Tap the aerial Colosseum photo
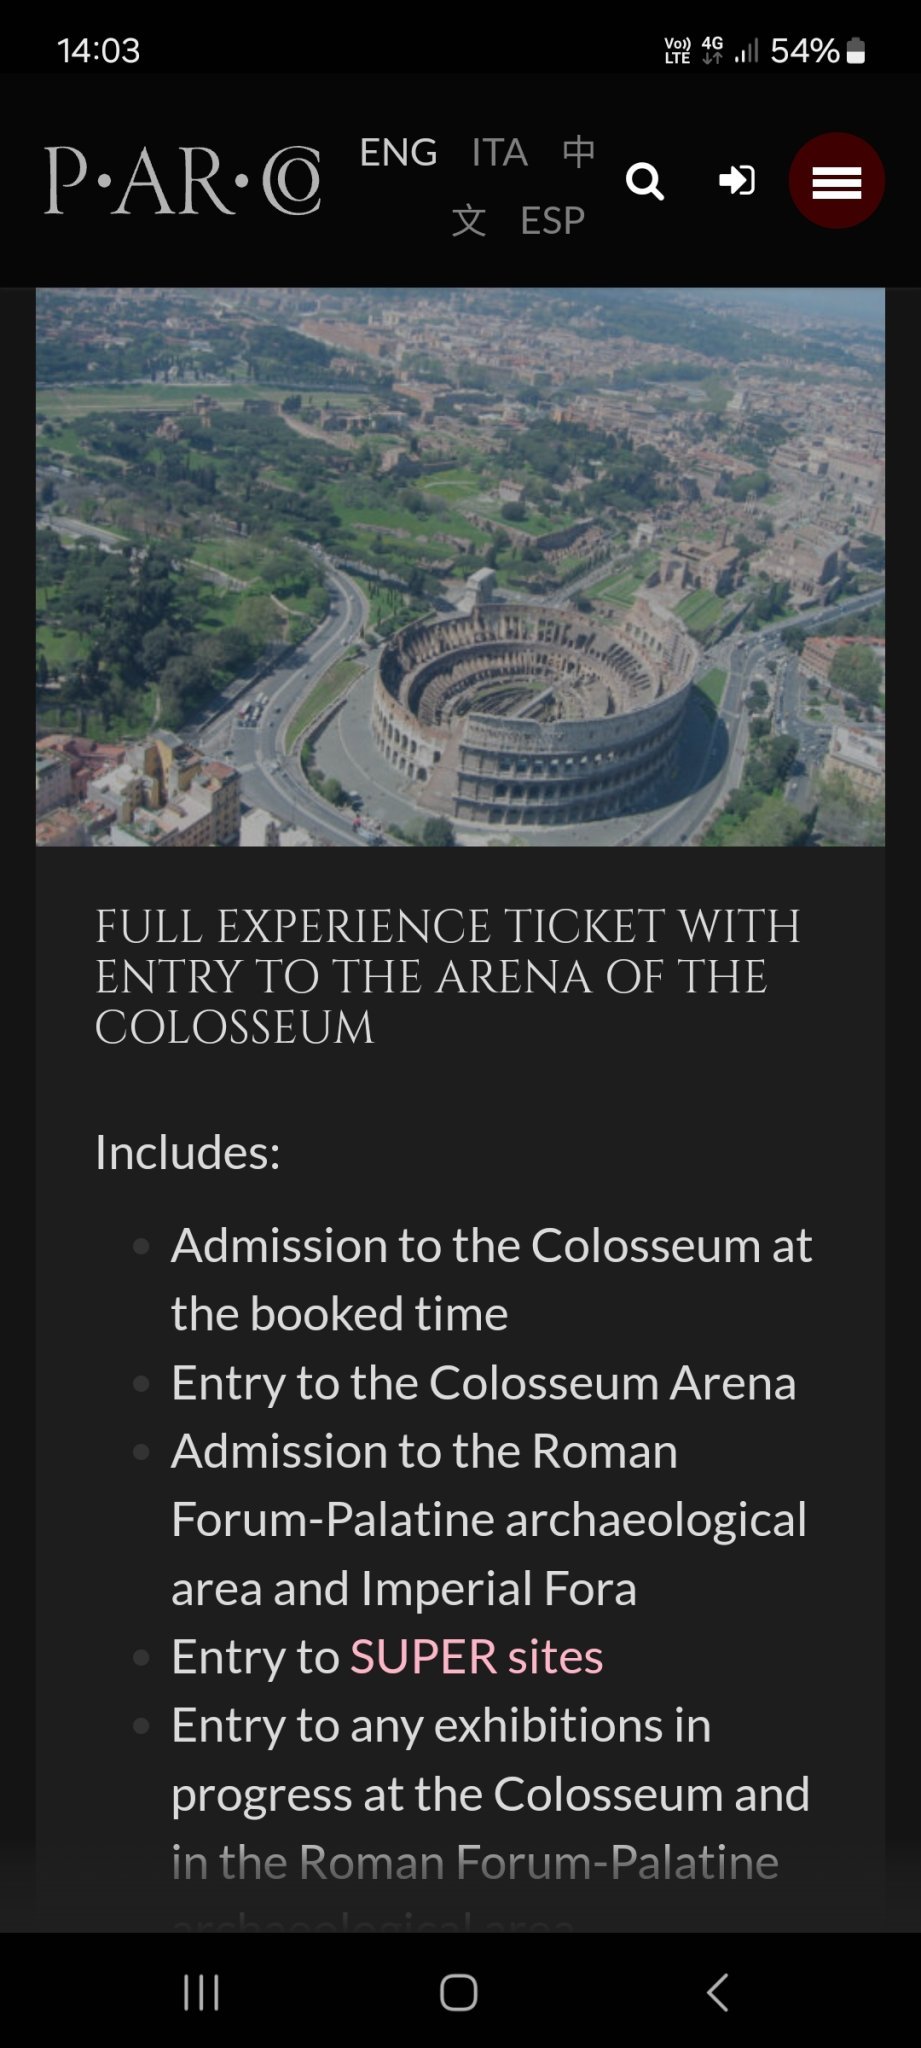 coord(460,566)
